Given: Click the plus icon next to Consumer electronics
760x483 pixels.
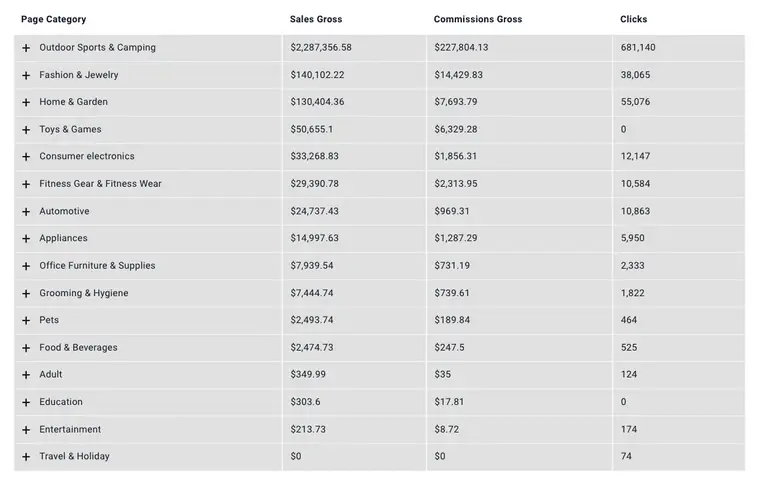Looking at the screenshot, I should 26,157.
